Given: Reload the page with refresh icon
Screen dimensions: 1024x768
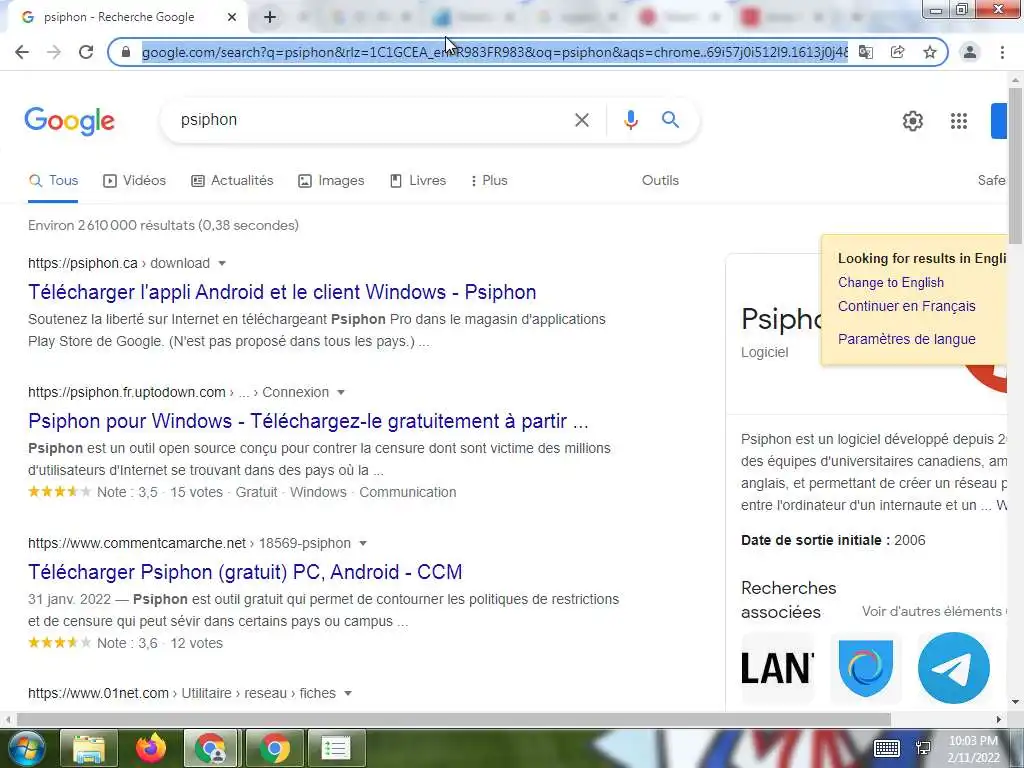Looking at the screenshot, I should click(86, 52).
